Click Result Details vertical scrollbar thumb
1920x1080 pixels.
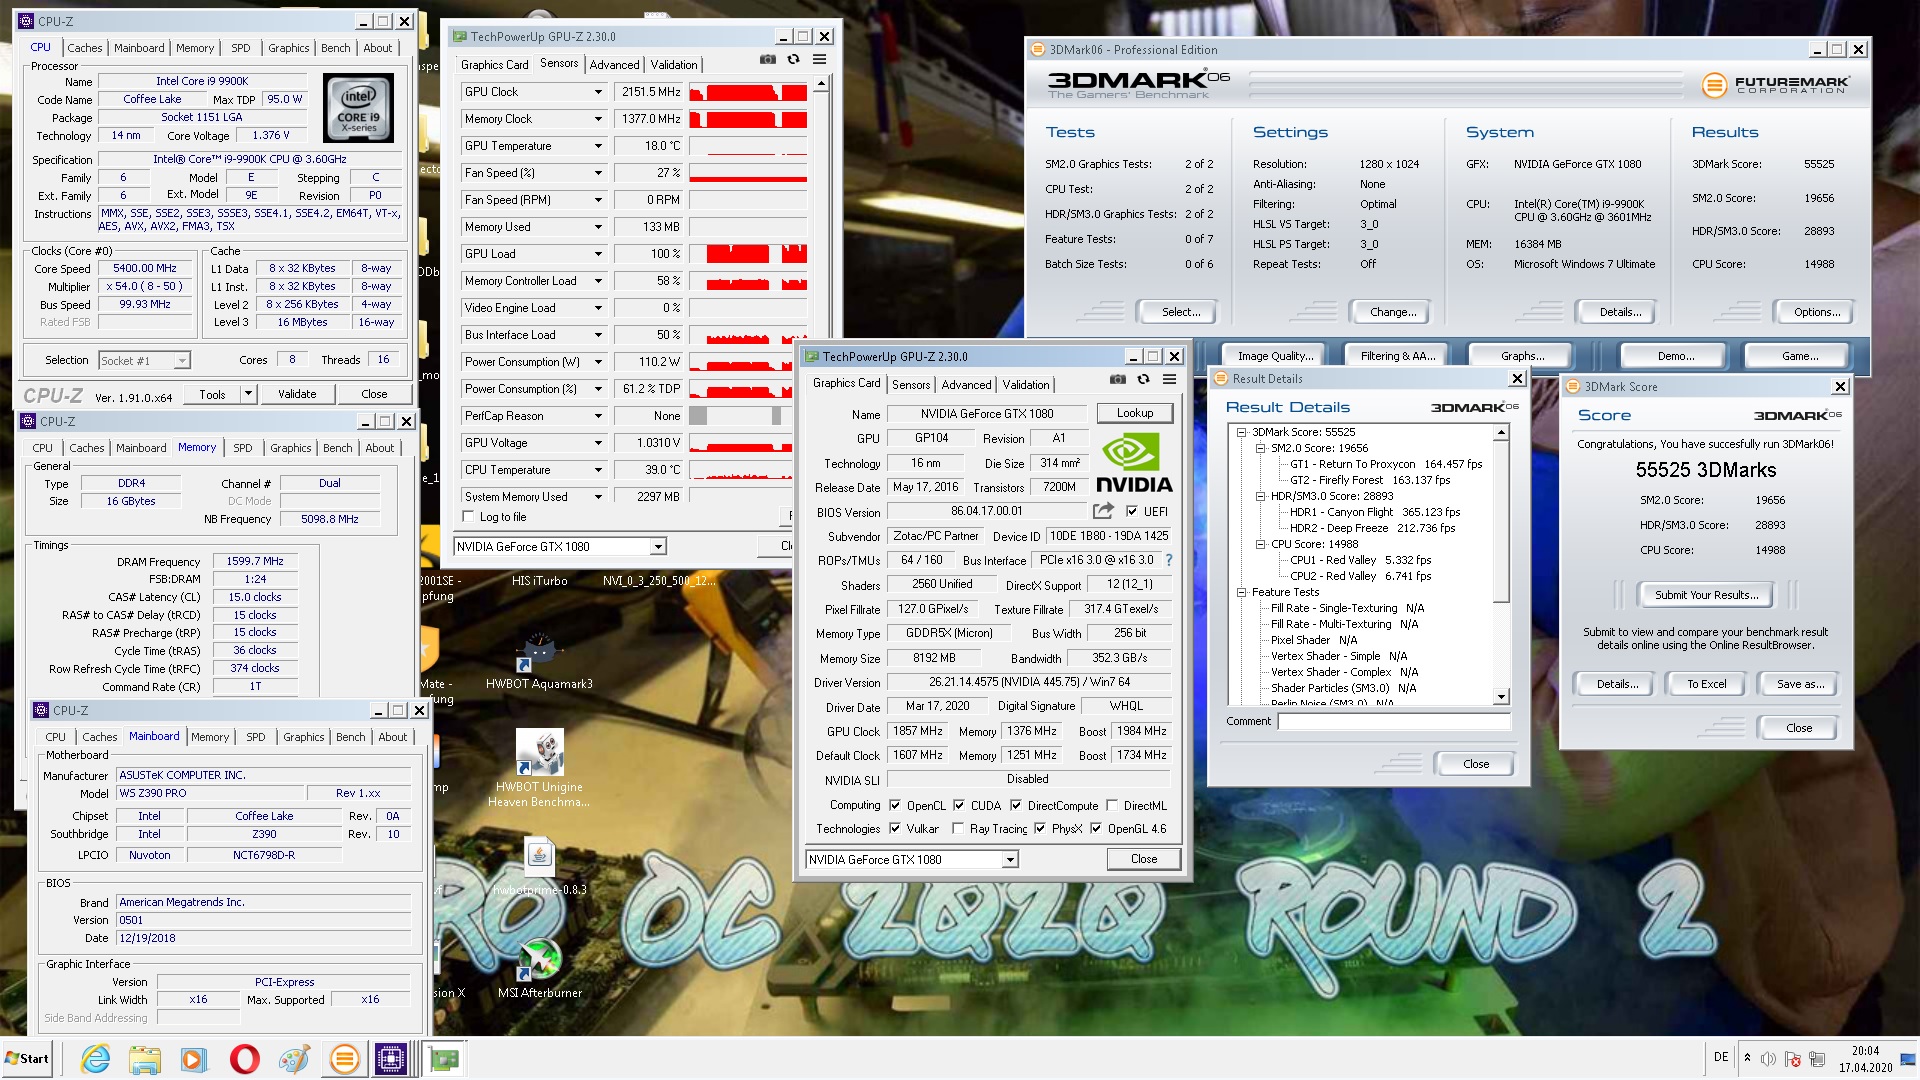coord(1501,521)
